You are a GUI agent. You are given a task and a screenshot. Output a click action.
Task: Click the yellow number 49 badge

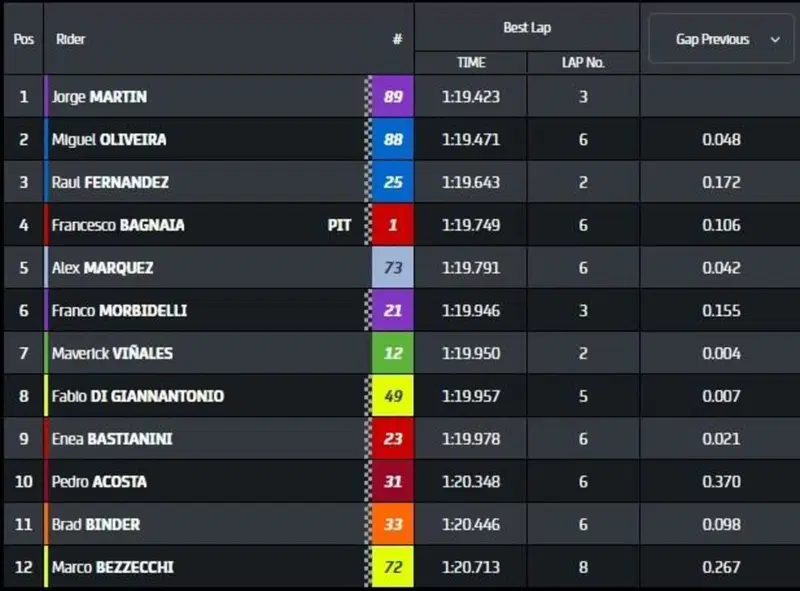393,396
